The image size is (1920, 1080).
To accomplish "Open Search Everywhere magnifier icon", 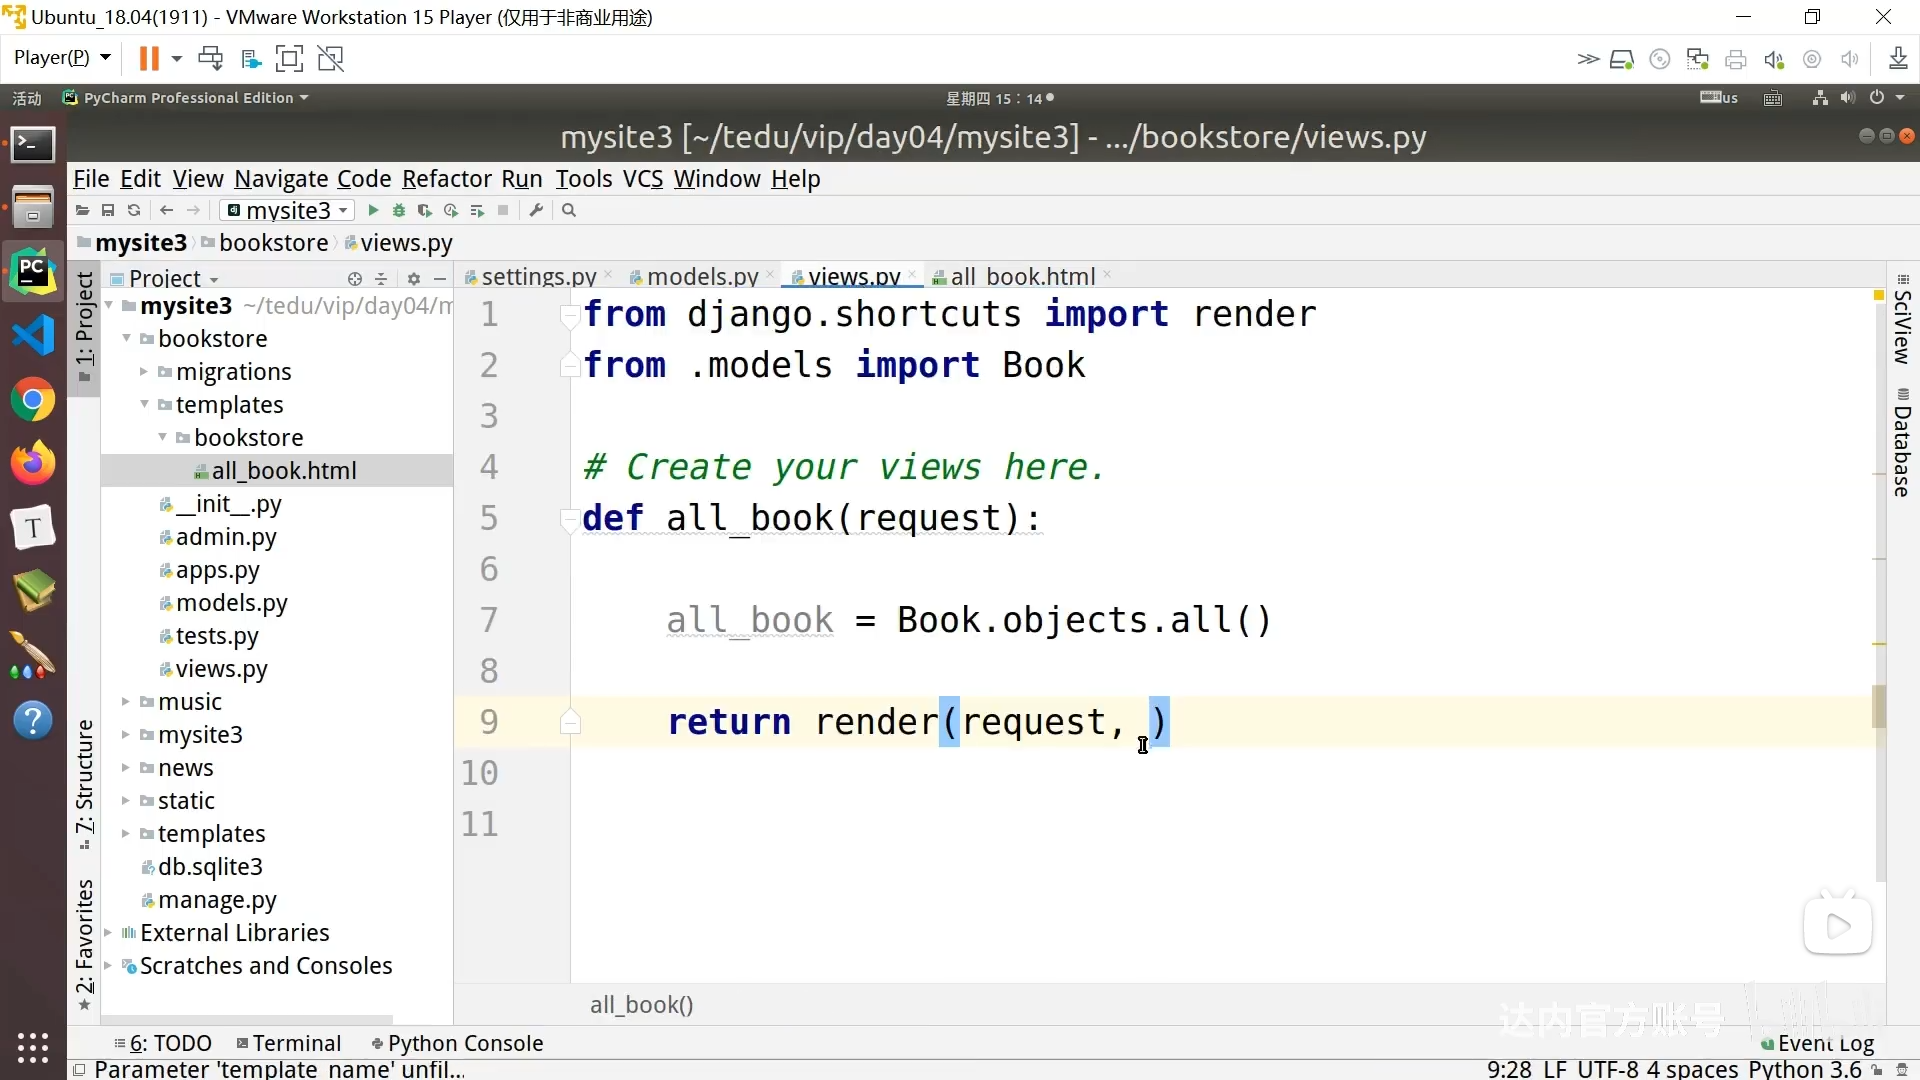I will click(x=569, y=210).
